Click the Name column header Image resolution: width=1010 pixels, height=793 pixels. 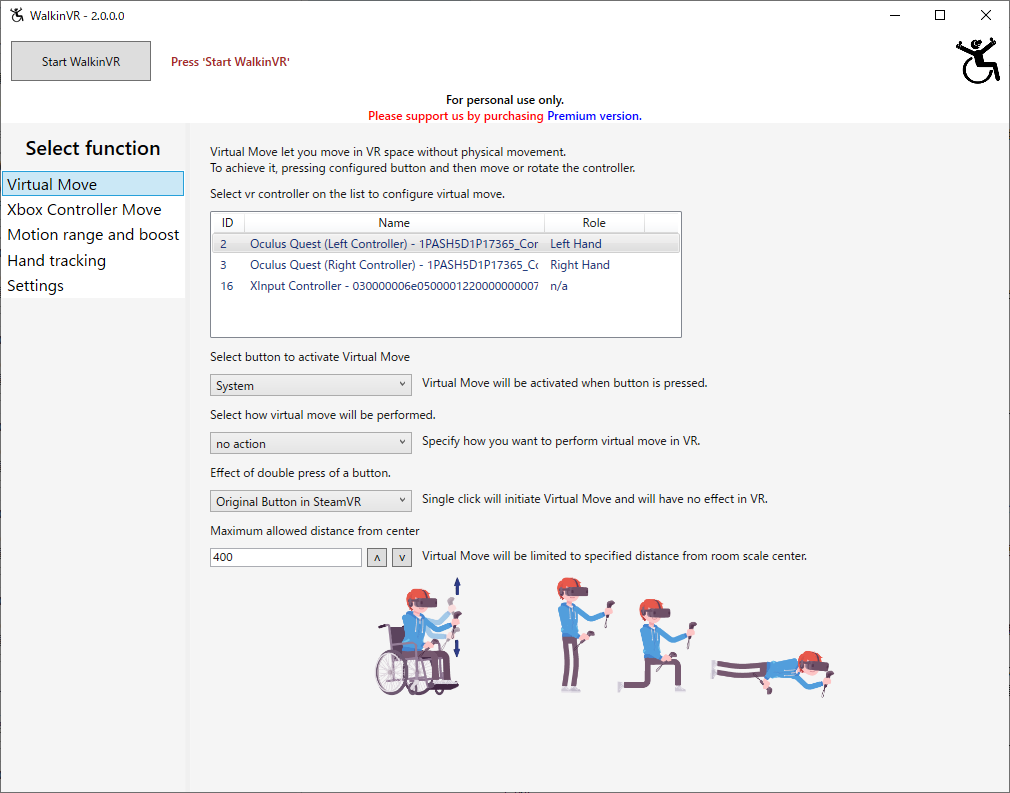394,222
